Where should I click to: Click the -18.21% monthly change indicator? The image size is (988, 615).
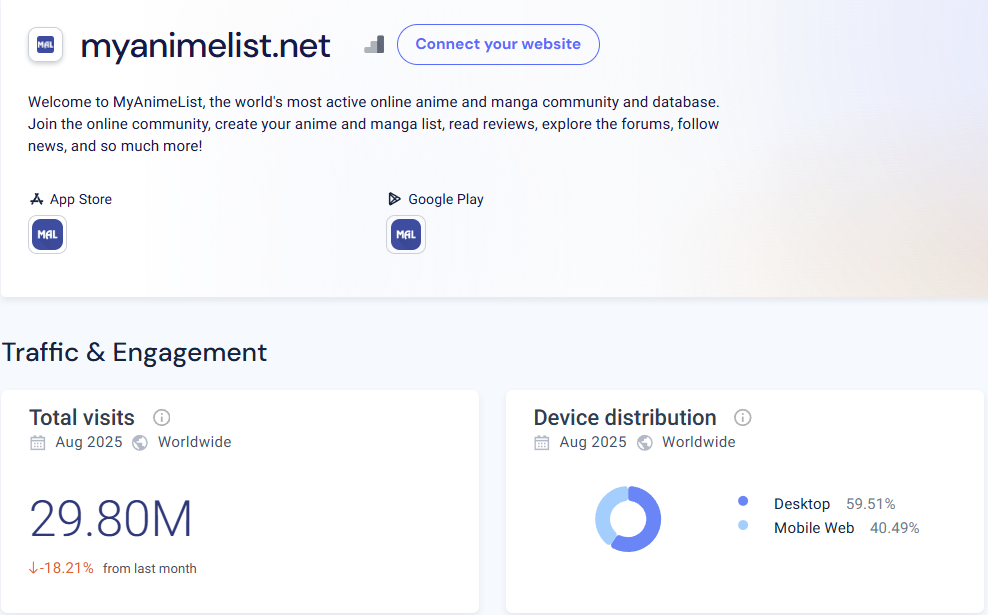pyautogui.click(x=61, y=568)
